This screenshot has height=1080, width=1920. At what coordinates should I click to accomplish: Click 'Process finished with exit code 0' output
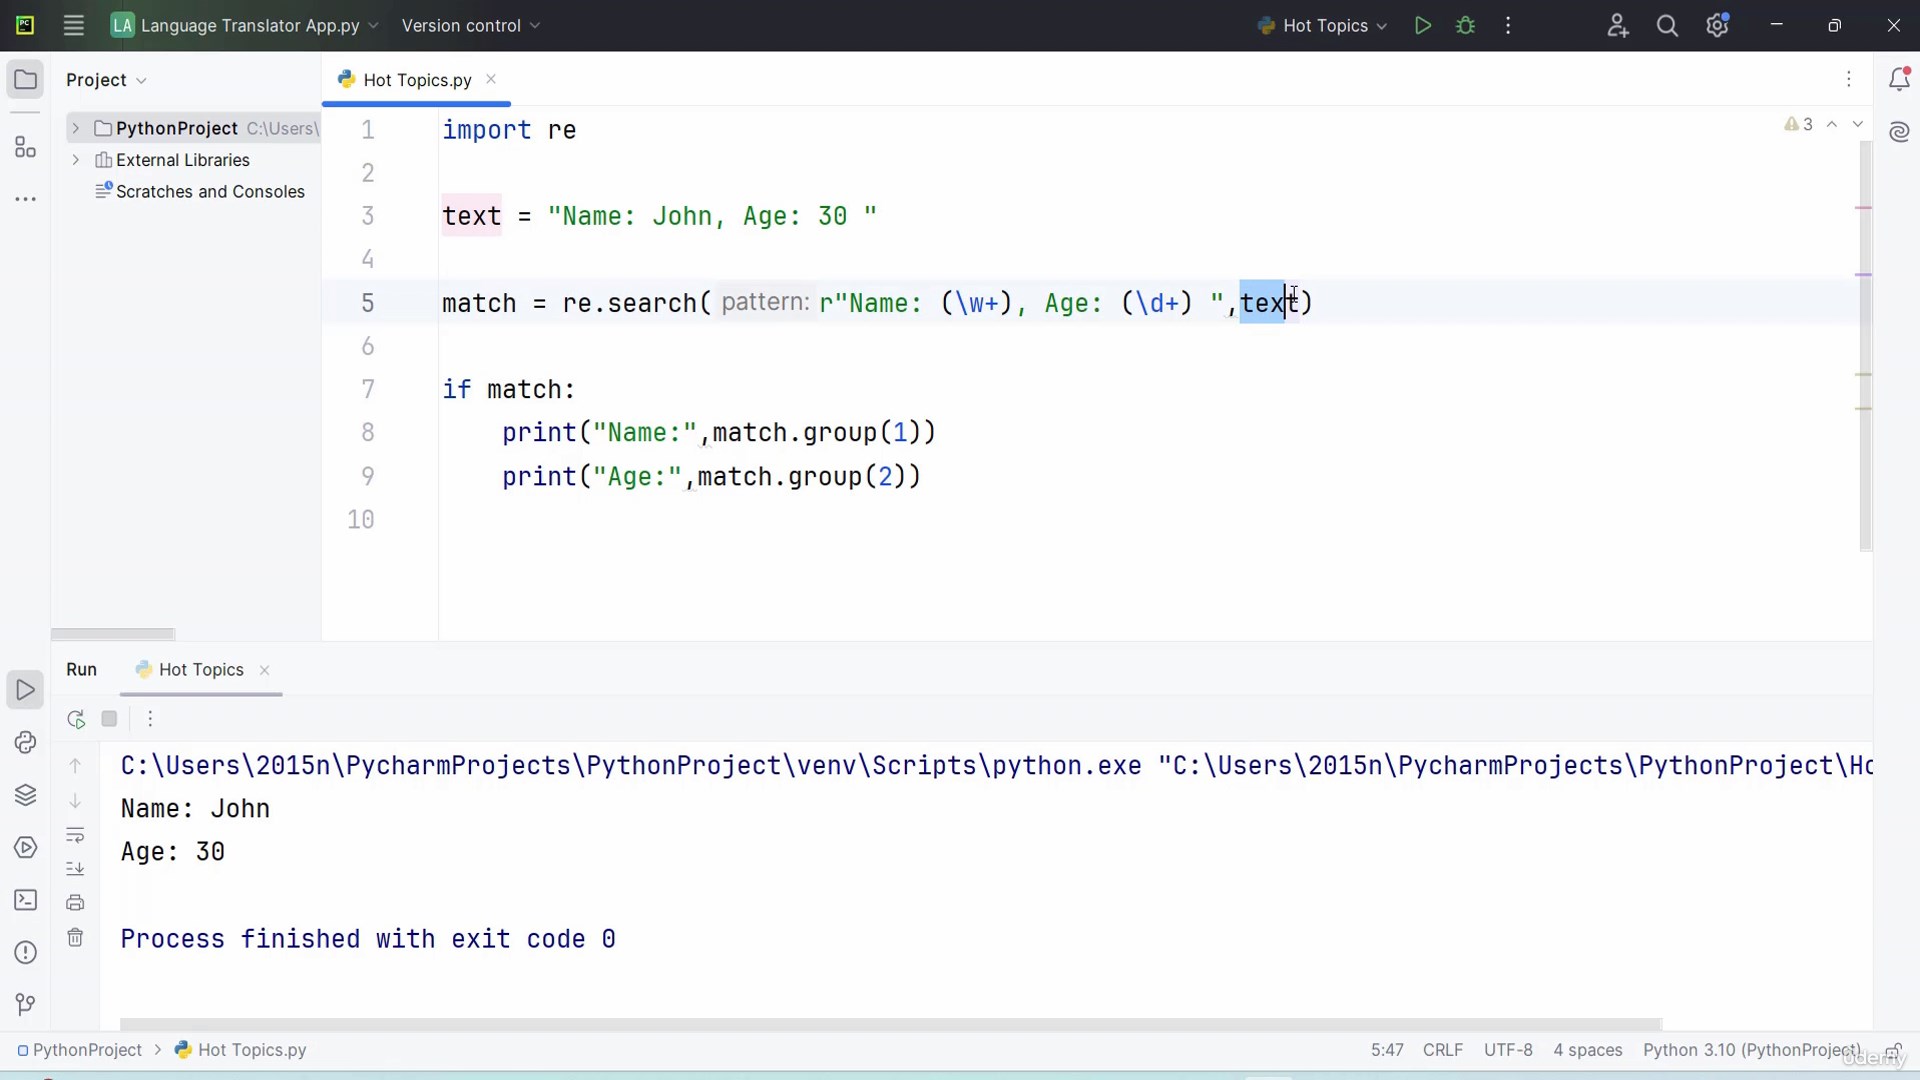pyautogui.click(x=368, y=939)
